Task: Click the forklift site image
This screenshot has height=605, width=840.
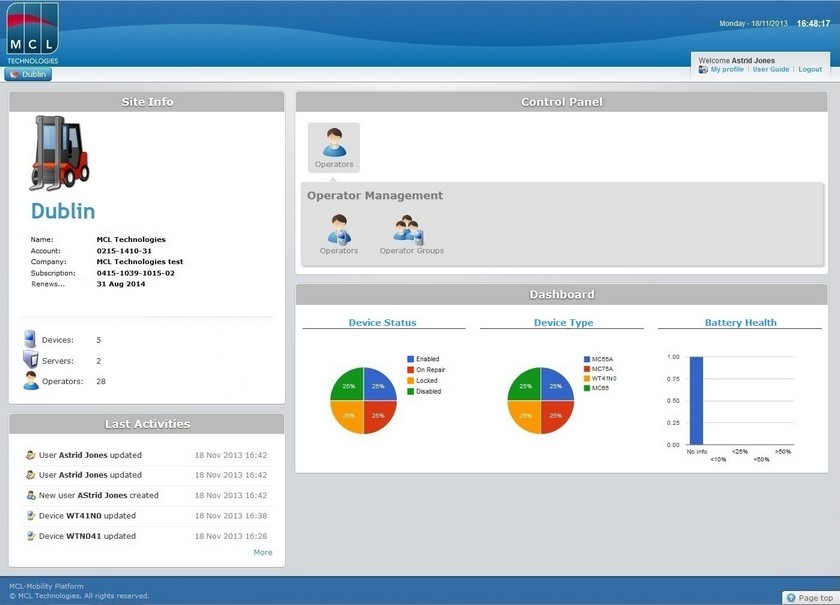Action: coord(59,153)
